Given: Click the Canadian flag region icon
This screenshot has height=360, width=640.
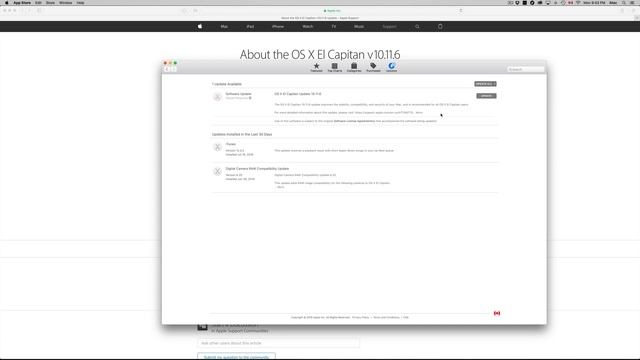Looking at the screenshot, I should pos(497,313).
